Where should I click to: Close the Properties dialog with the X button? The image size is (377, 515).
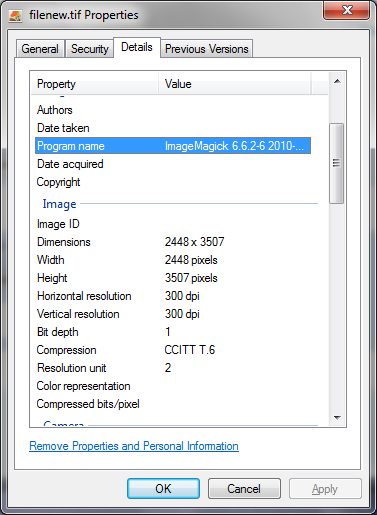coord(346,10)
